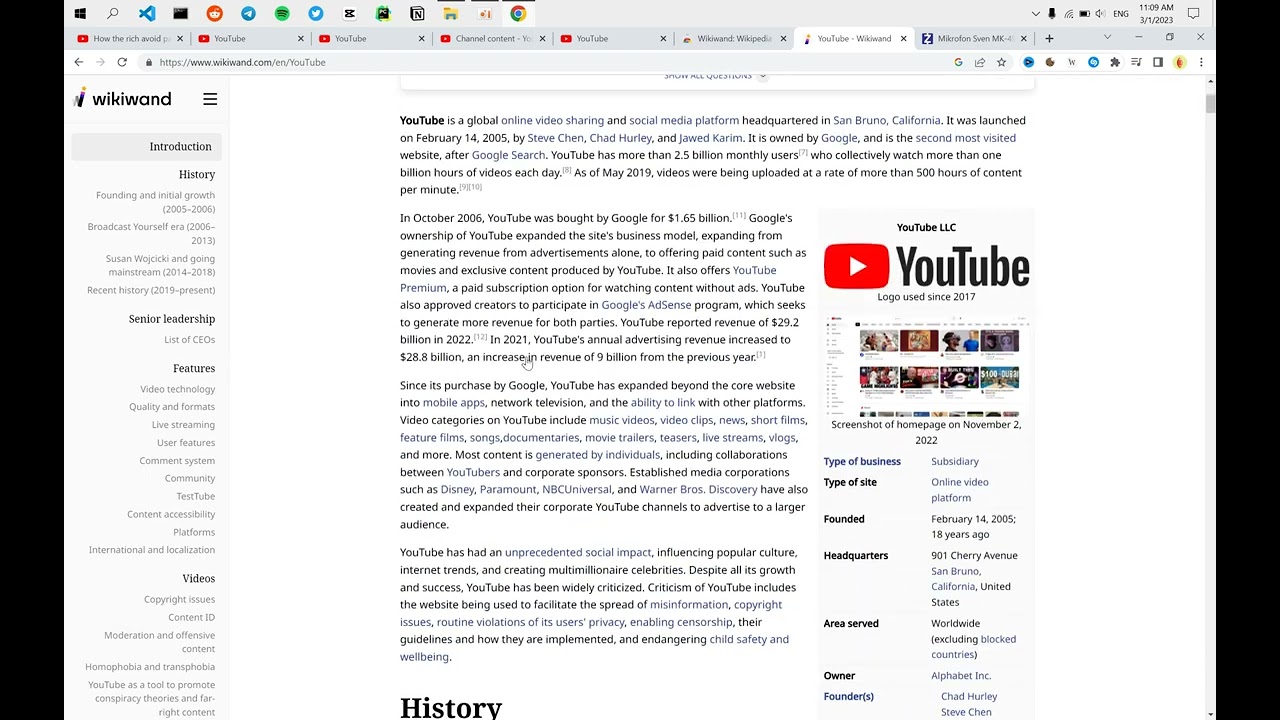Select 'List of CEOs' in the sidebar
Image resolution: width=1280 pixels, height=720 pixels.
[190, 340]
